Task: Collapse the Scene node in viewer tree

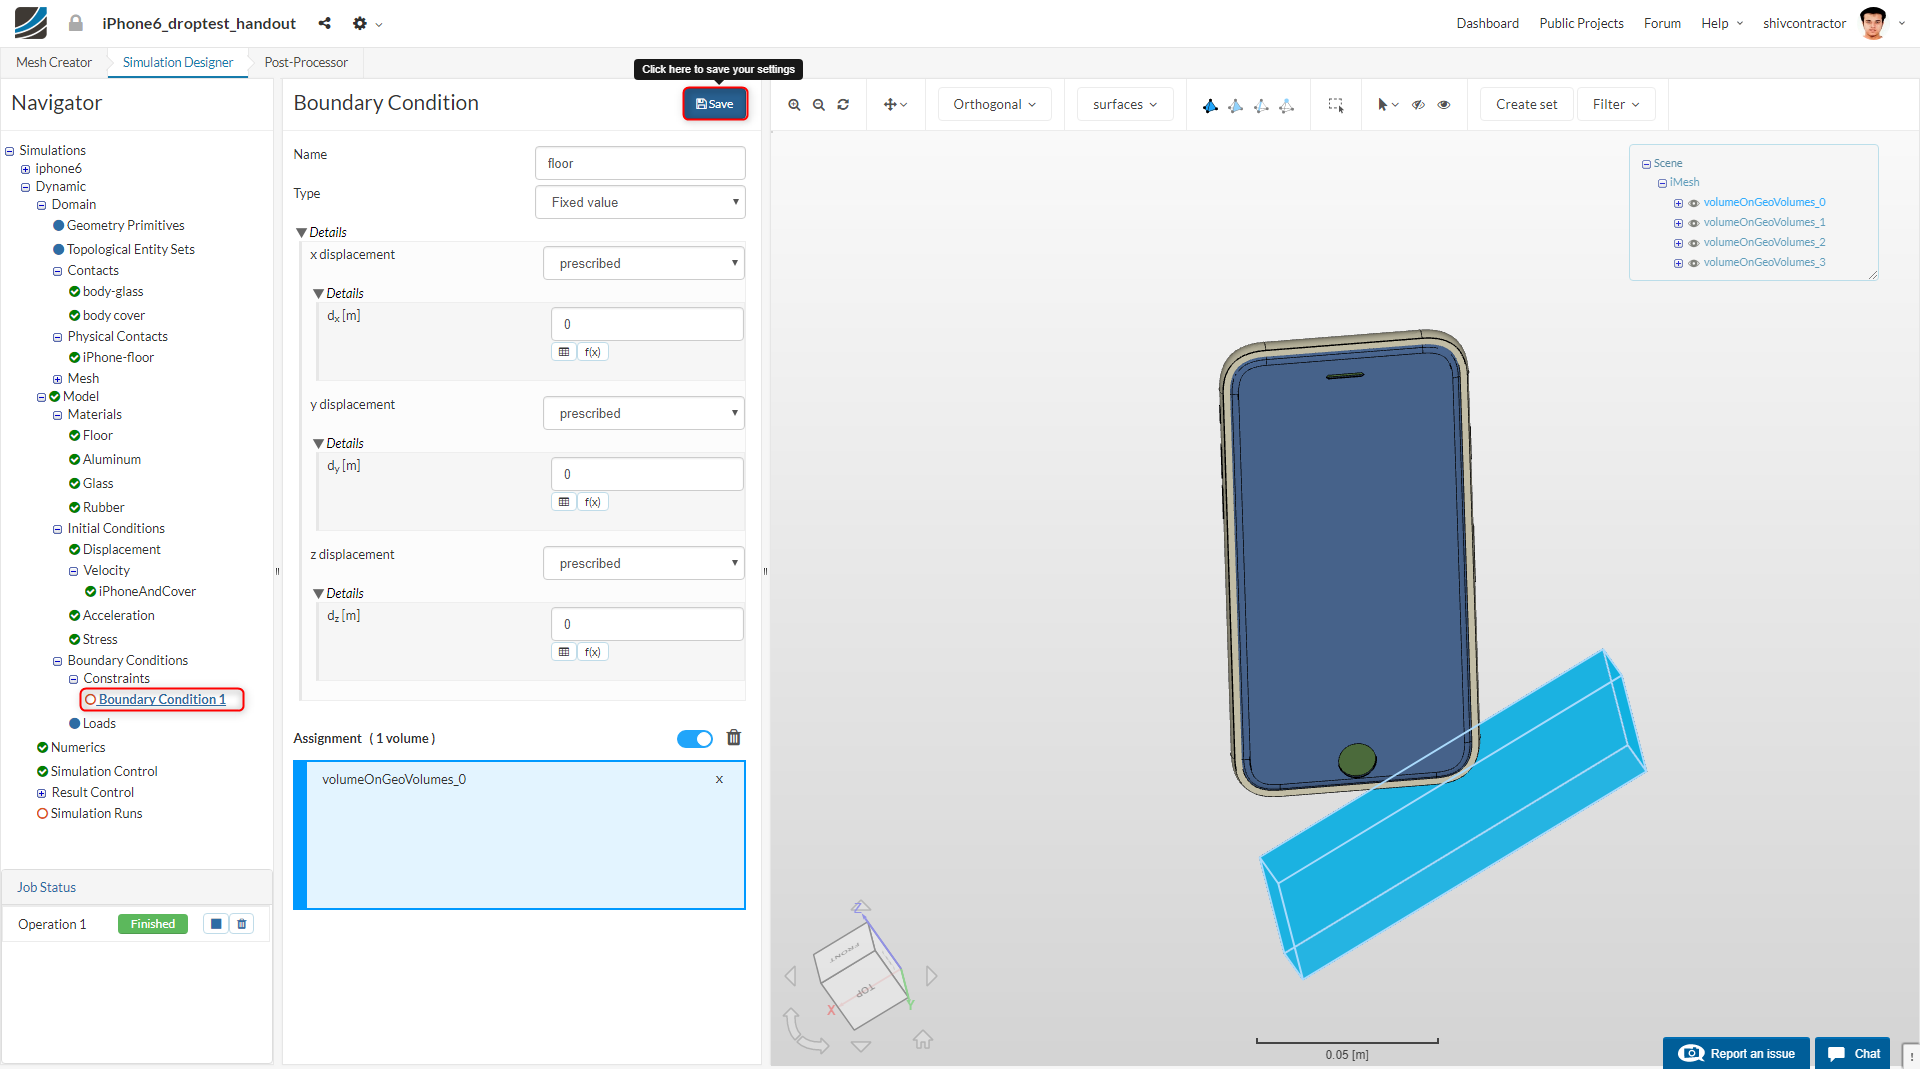Action: 1646,164
